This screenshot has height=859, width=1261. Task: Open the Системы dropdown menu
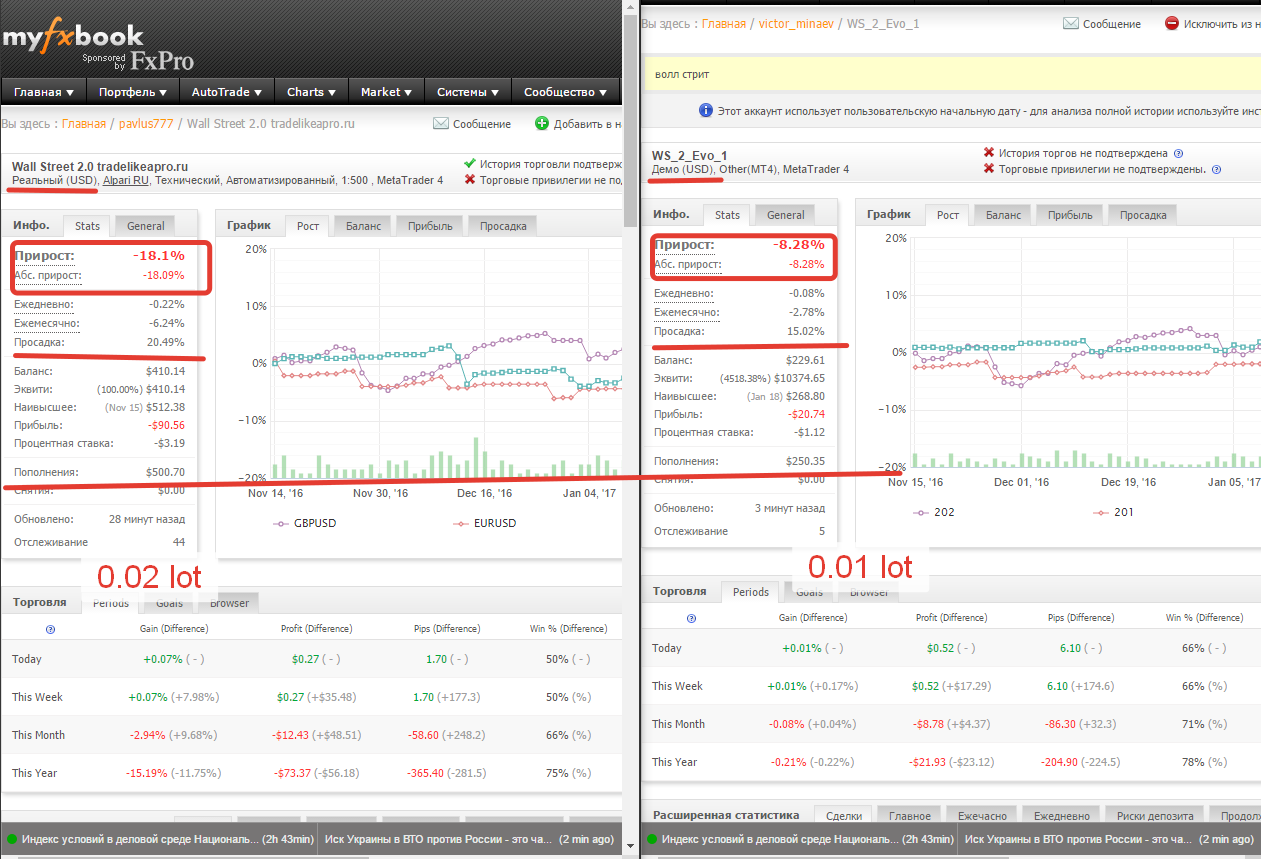[x=467, y=92]
